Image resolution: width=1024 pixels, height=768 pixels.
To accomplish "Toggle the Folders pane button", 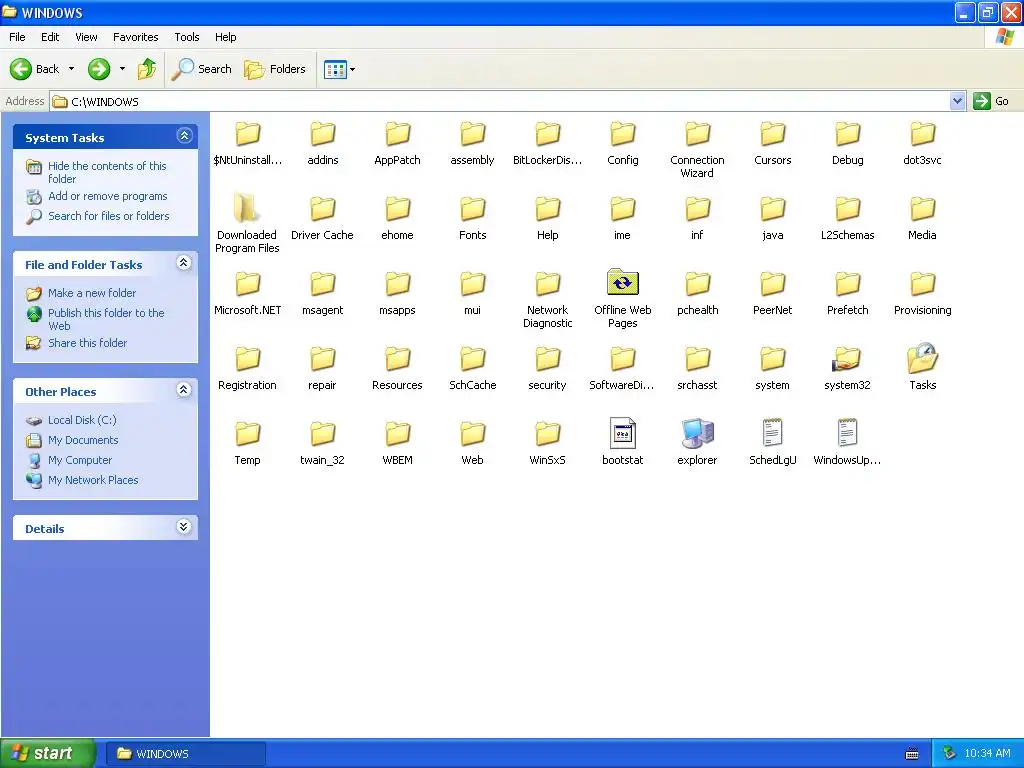I will point(275,69).
